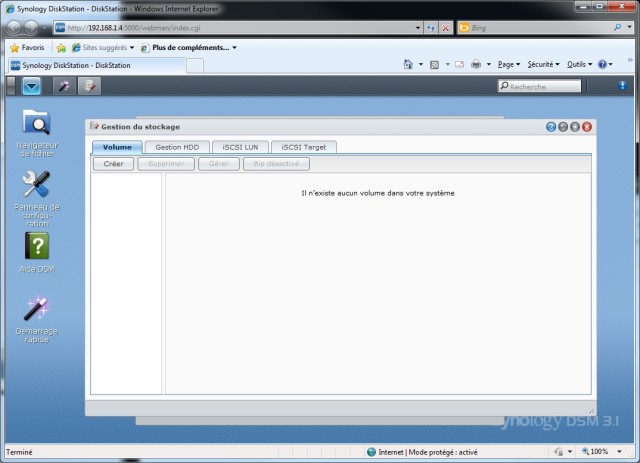The width and height of the screenshot is (640, 463).
Task: Switch to the Gestion HDD tab
Action: pos(177,147)
